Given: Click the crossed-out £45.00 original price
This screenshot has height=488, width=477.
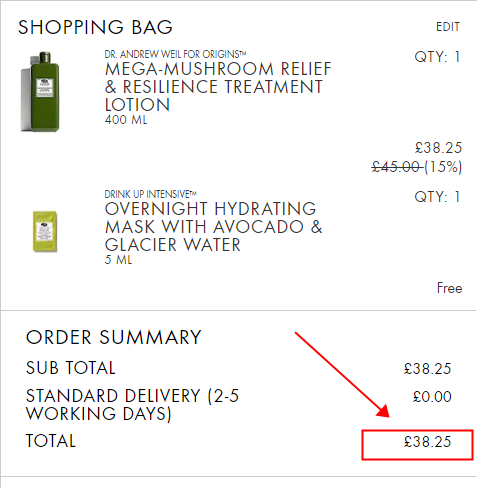Looking at the screenshot, I should [396, 167].
